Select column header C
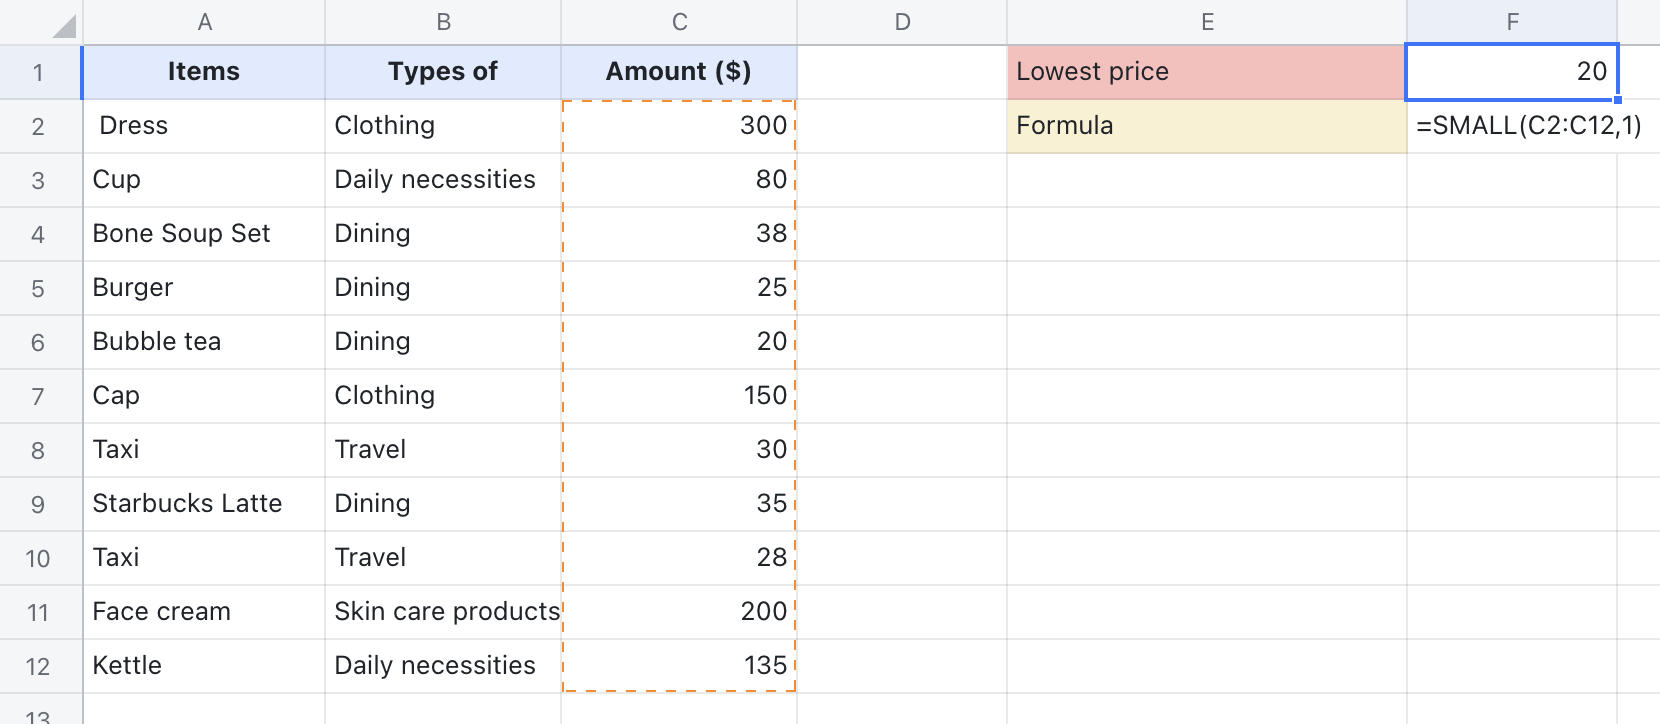The image size is (1660, 724). pyautogui.click(x=678, y=20)
